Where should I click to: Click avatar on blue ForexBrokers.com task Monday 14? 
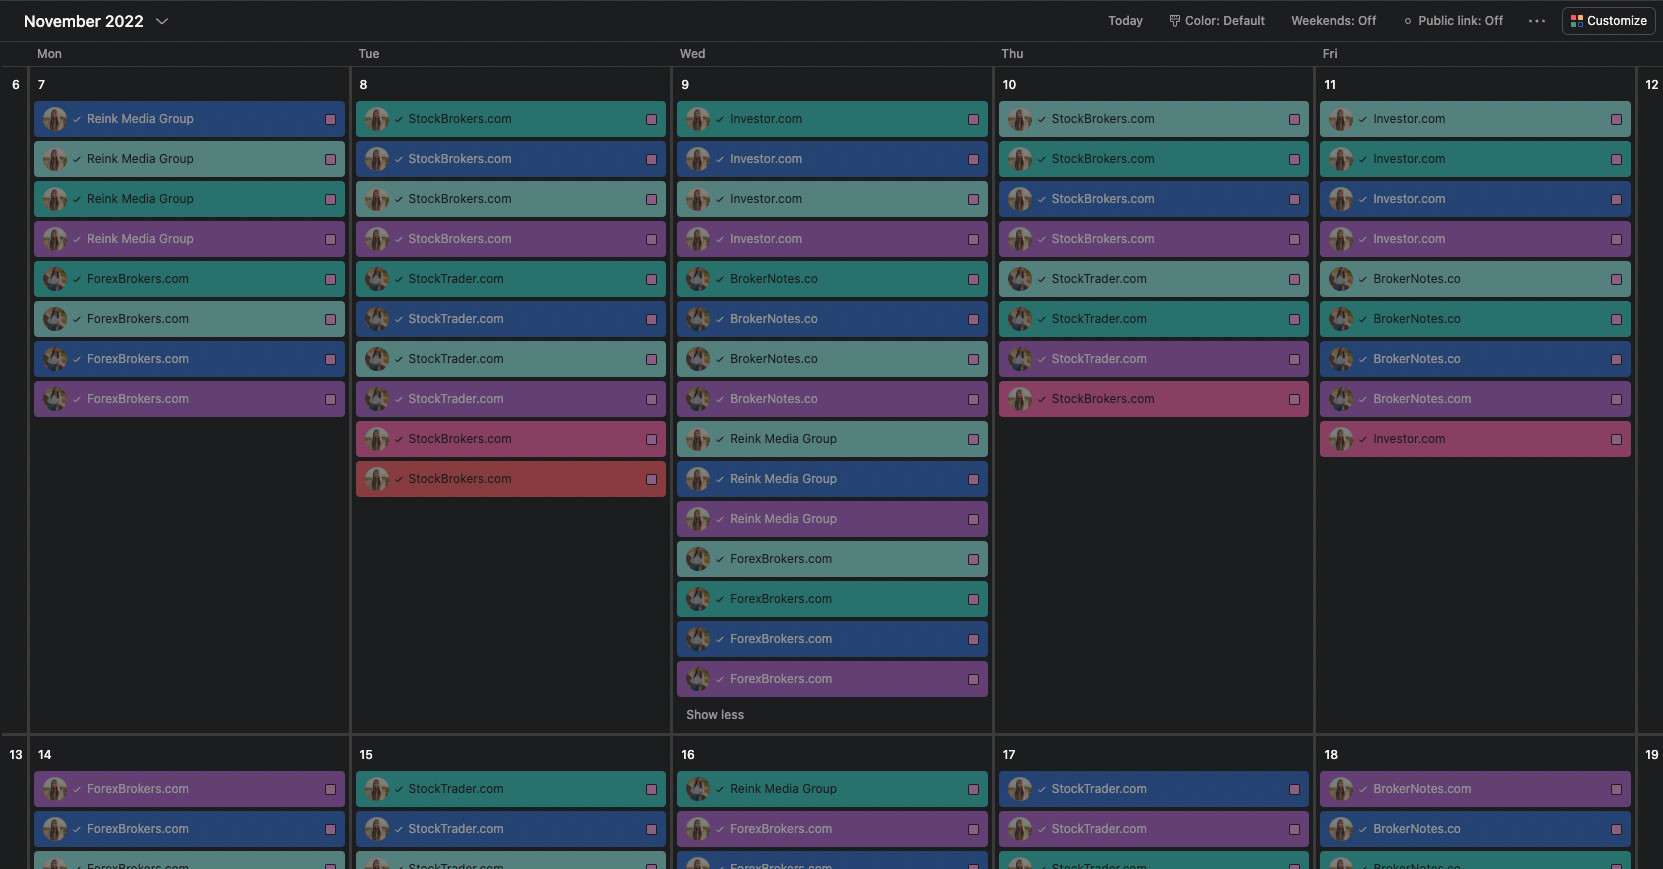(55, 829)
